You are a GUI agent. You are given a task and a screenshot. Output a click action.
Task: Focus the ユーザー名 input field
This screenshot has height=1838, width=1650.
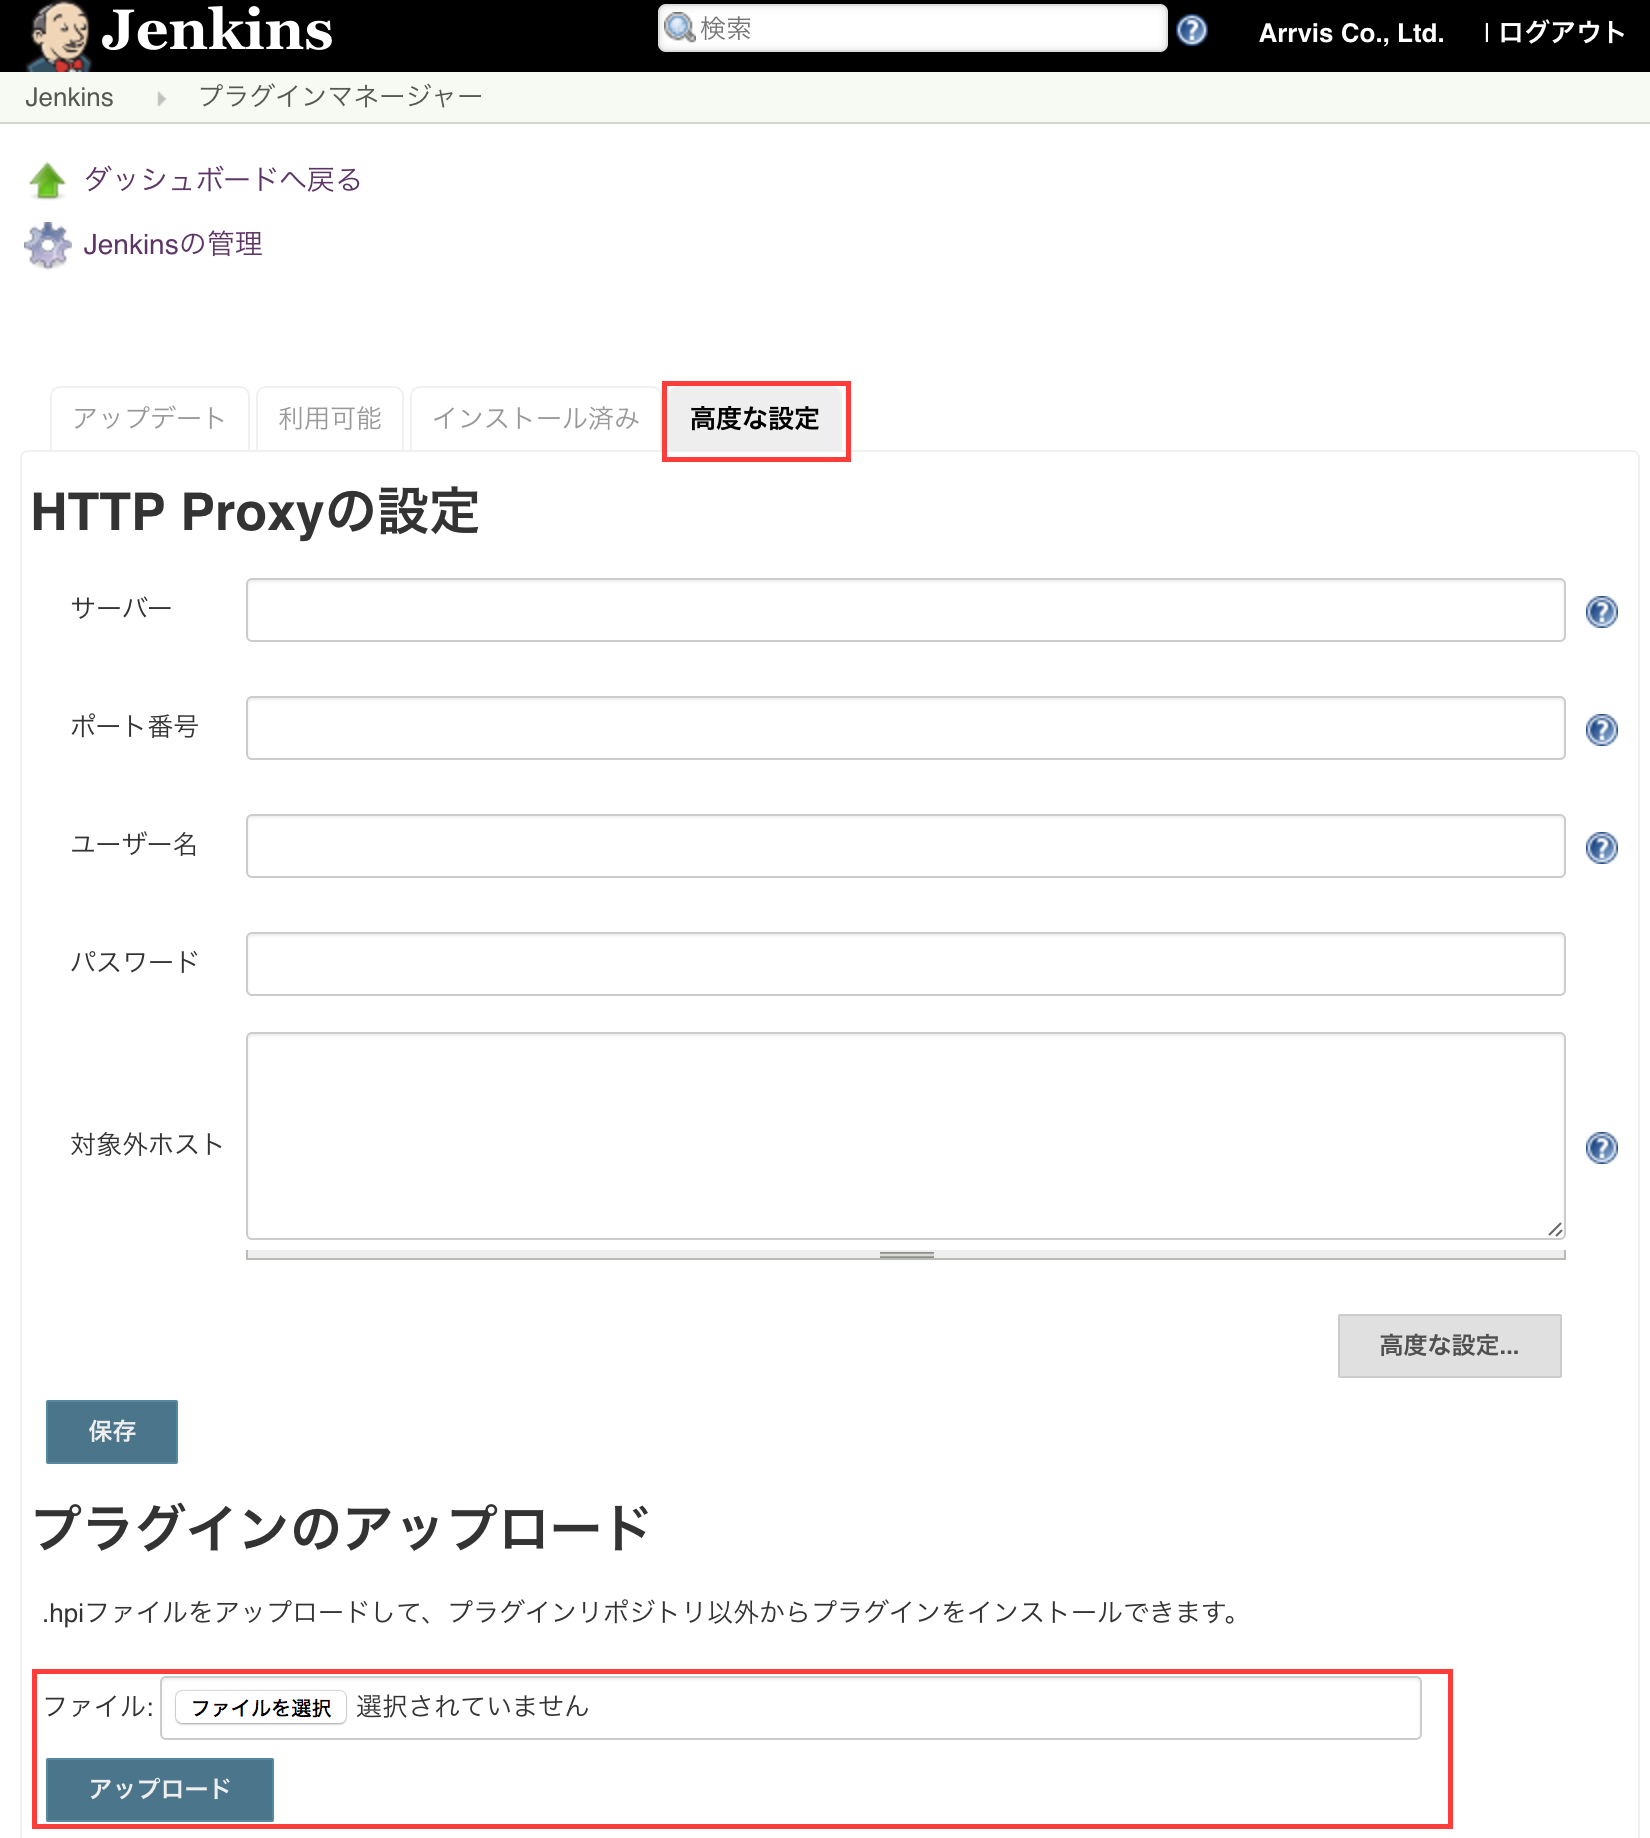[x=905, y=846]
